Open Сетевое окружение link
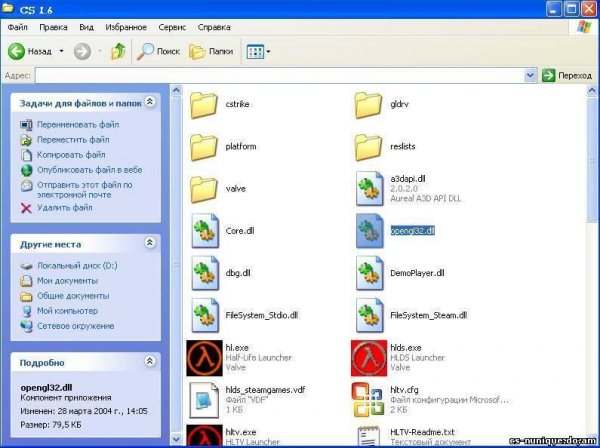 click(x=75, y=326)
